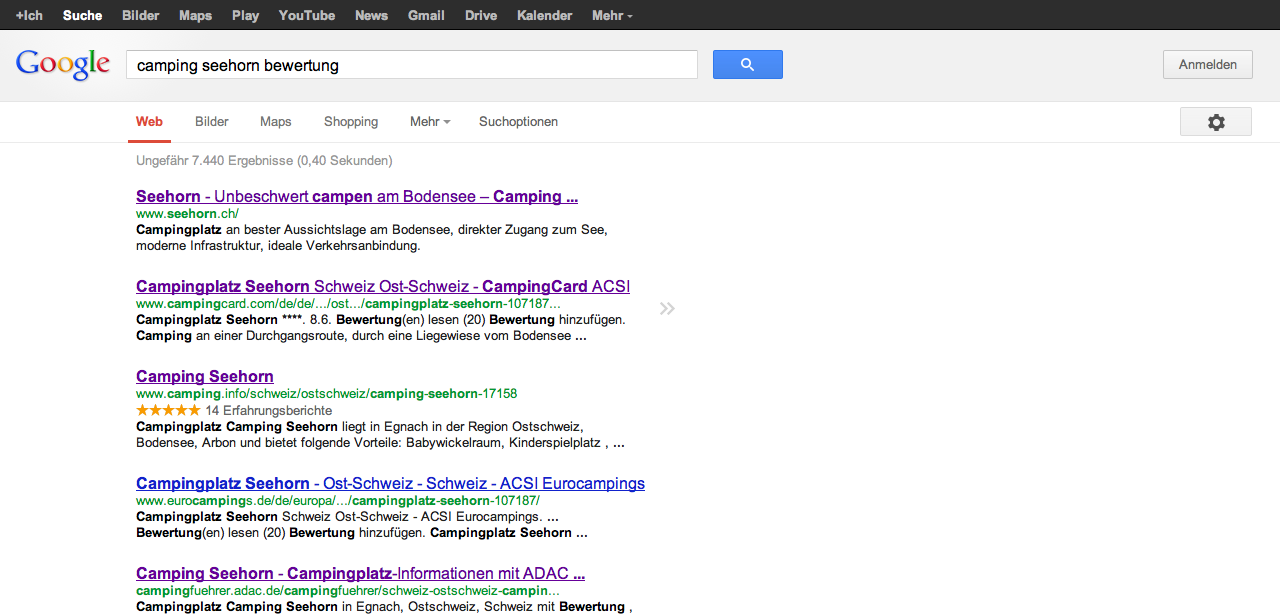
Task: Open the settings gear menu
Action: coord(1215,122)
